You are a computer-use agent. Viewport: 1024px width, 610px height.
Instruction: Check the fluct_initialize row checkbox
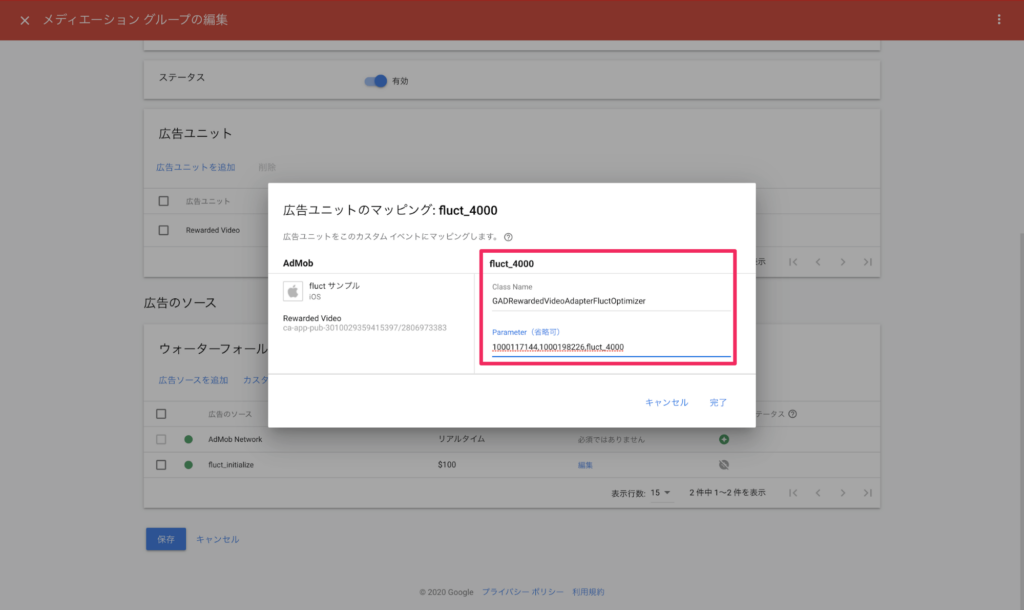(161, 465)
